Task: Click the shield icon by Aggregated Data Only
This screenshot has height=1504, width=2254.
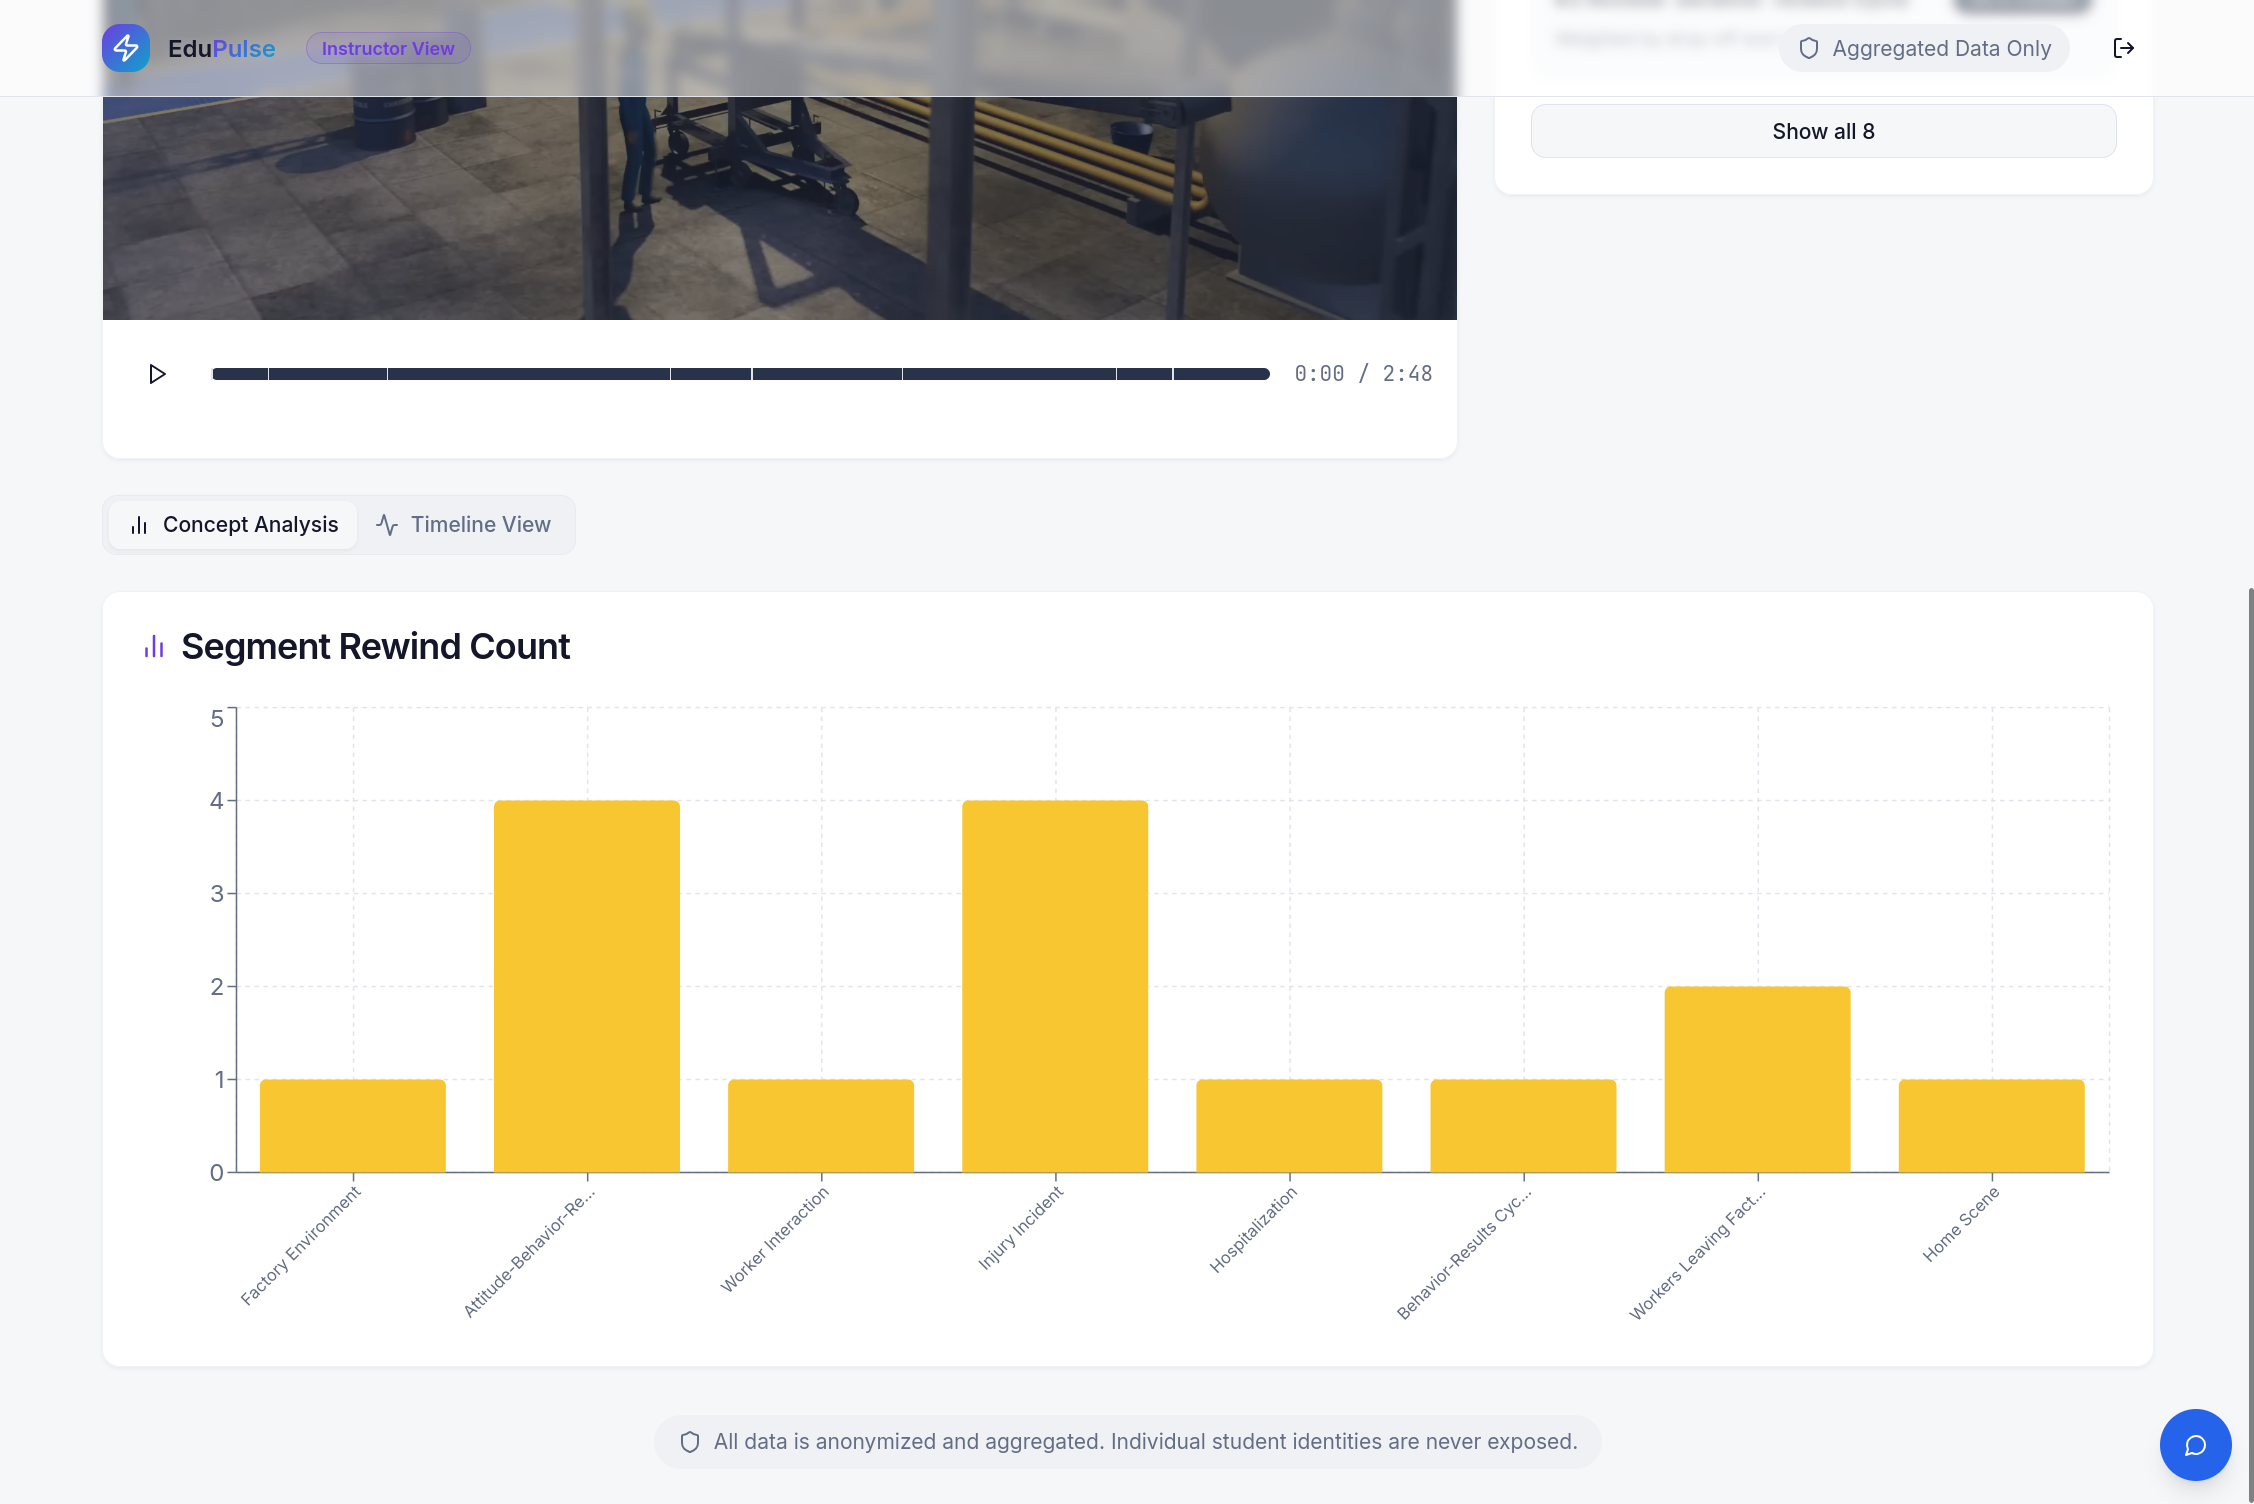Action: (x=1808, y=48)
